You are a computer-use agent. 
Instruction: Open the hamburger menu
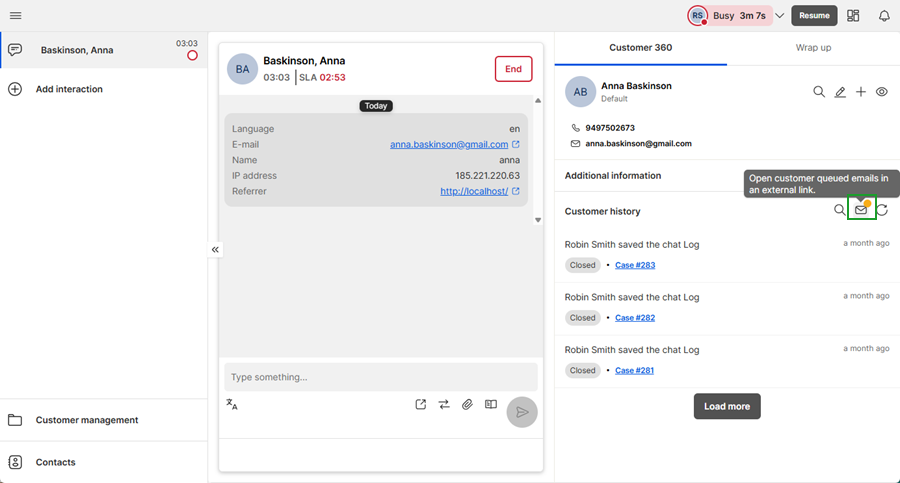[x=15, y=16]
